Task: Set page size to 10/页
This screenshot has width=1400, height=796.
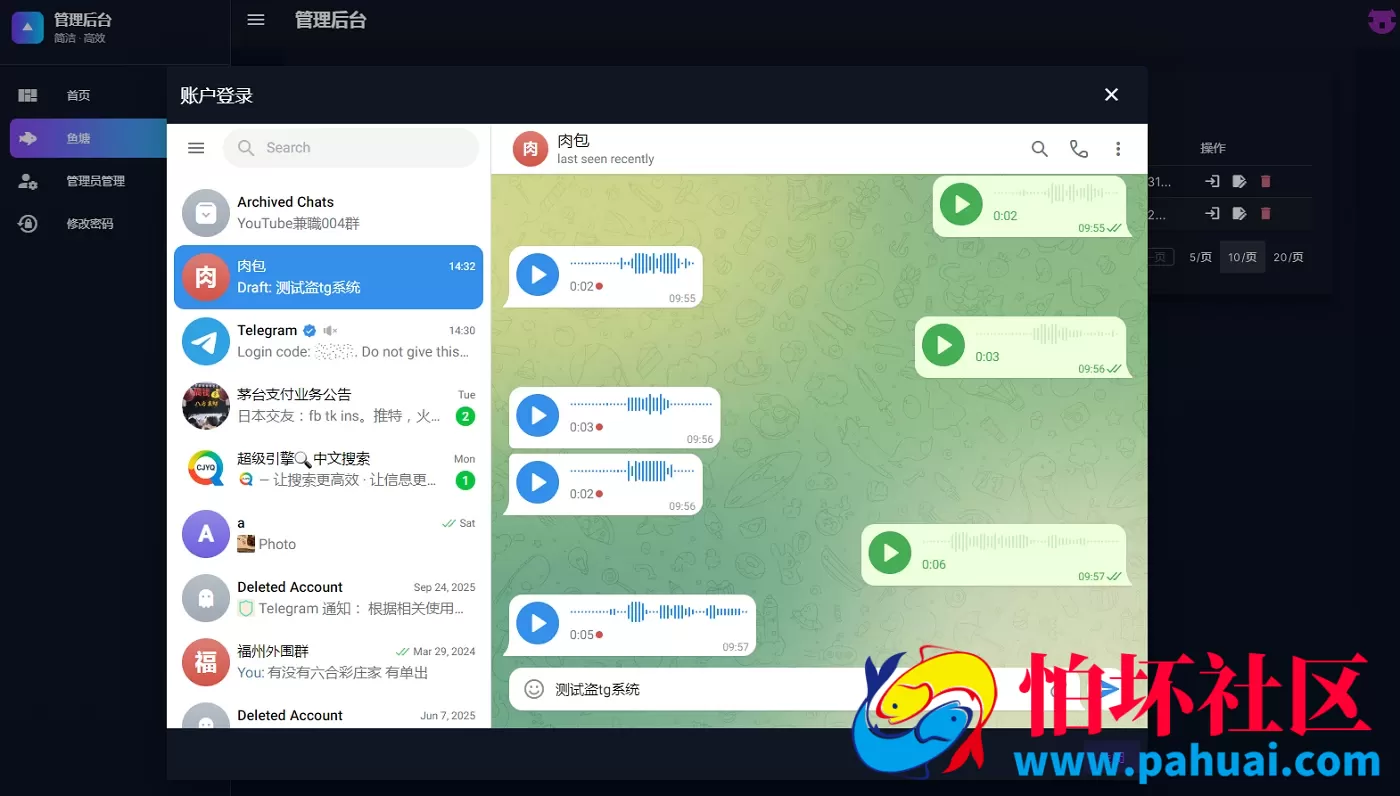Action: point(1242,257)
